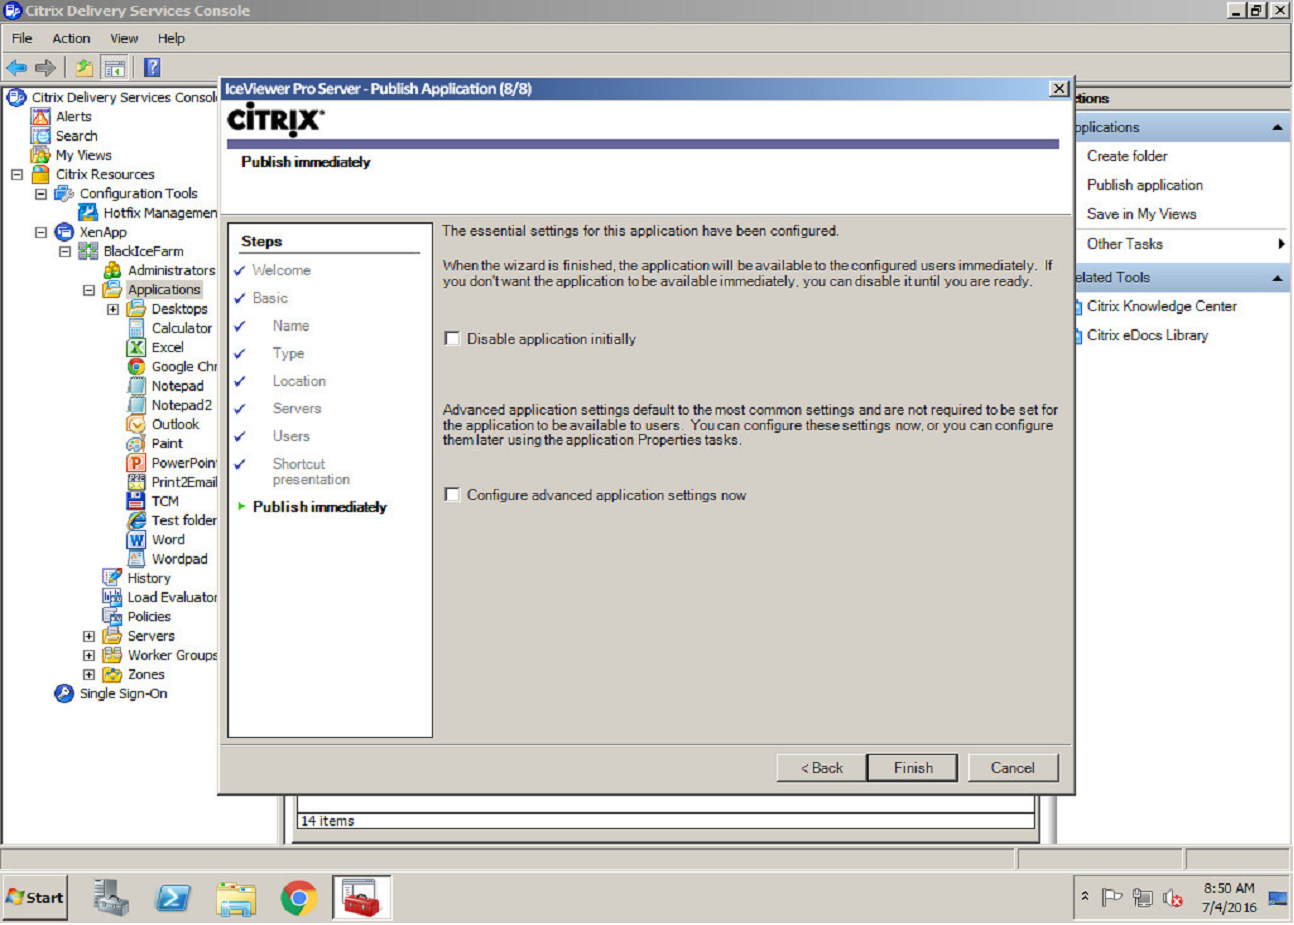Screen dimensions: 1294x925
Task: Select the TCM application icon
Action: (136, 502)
